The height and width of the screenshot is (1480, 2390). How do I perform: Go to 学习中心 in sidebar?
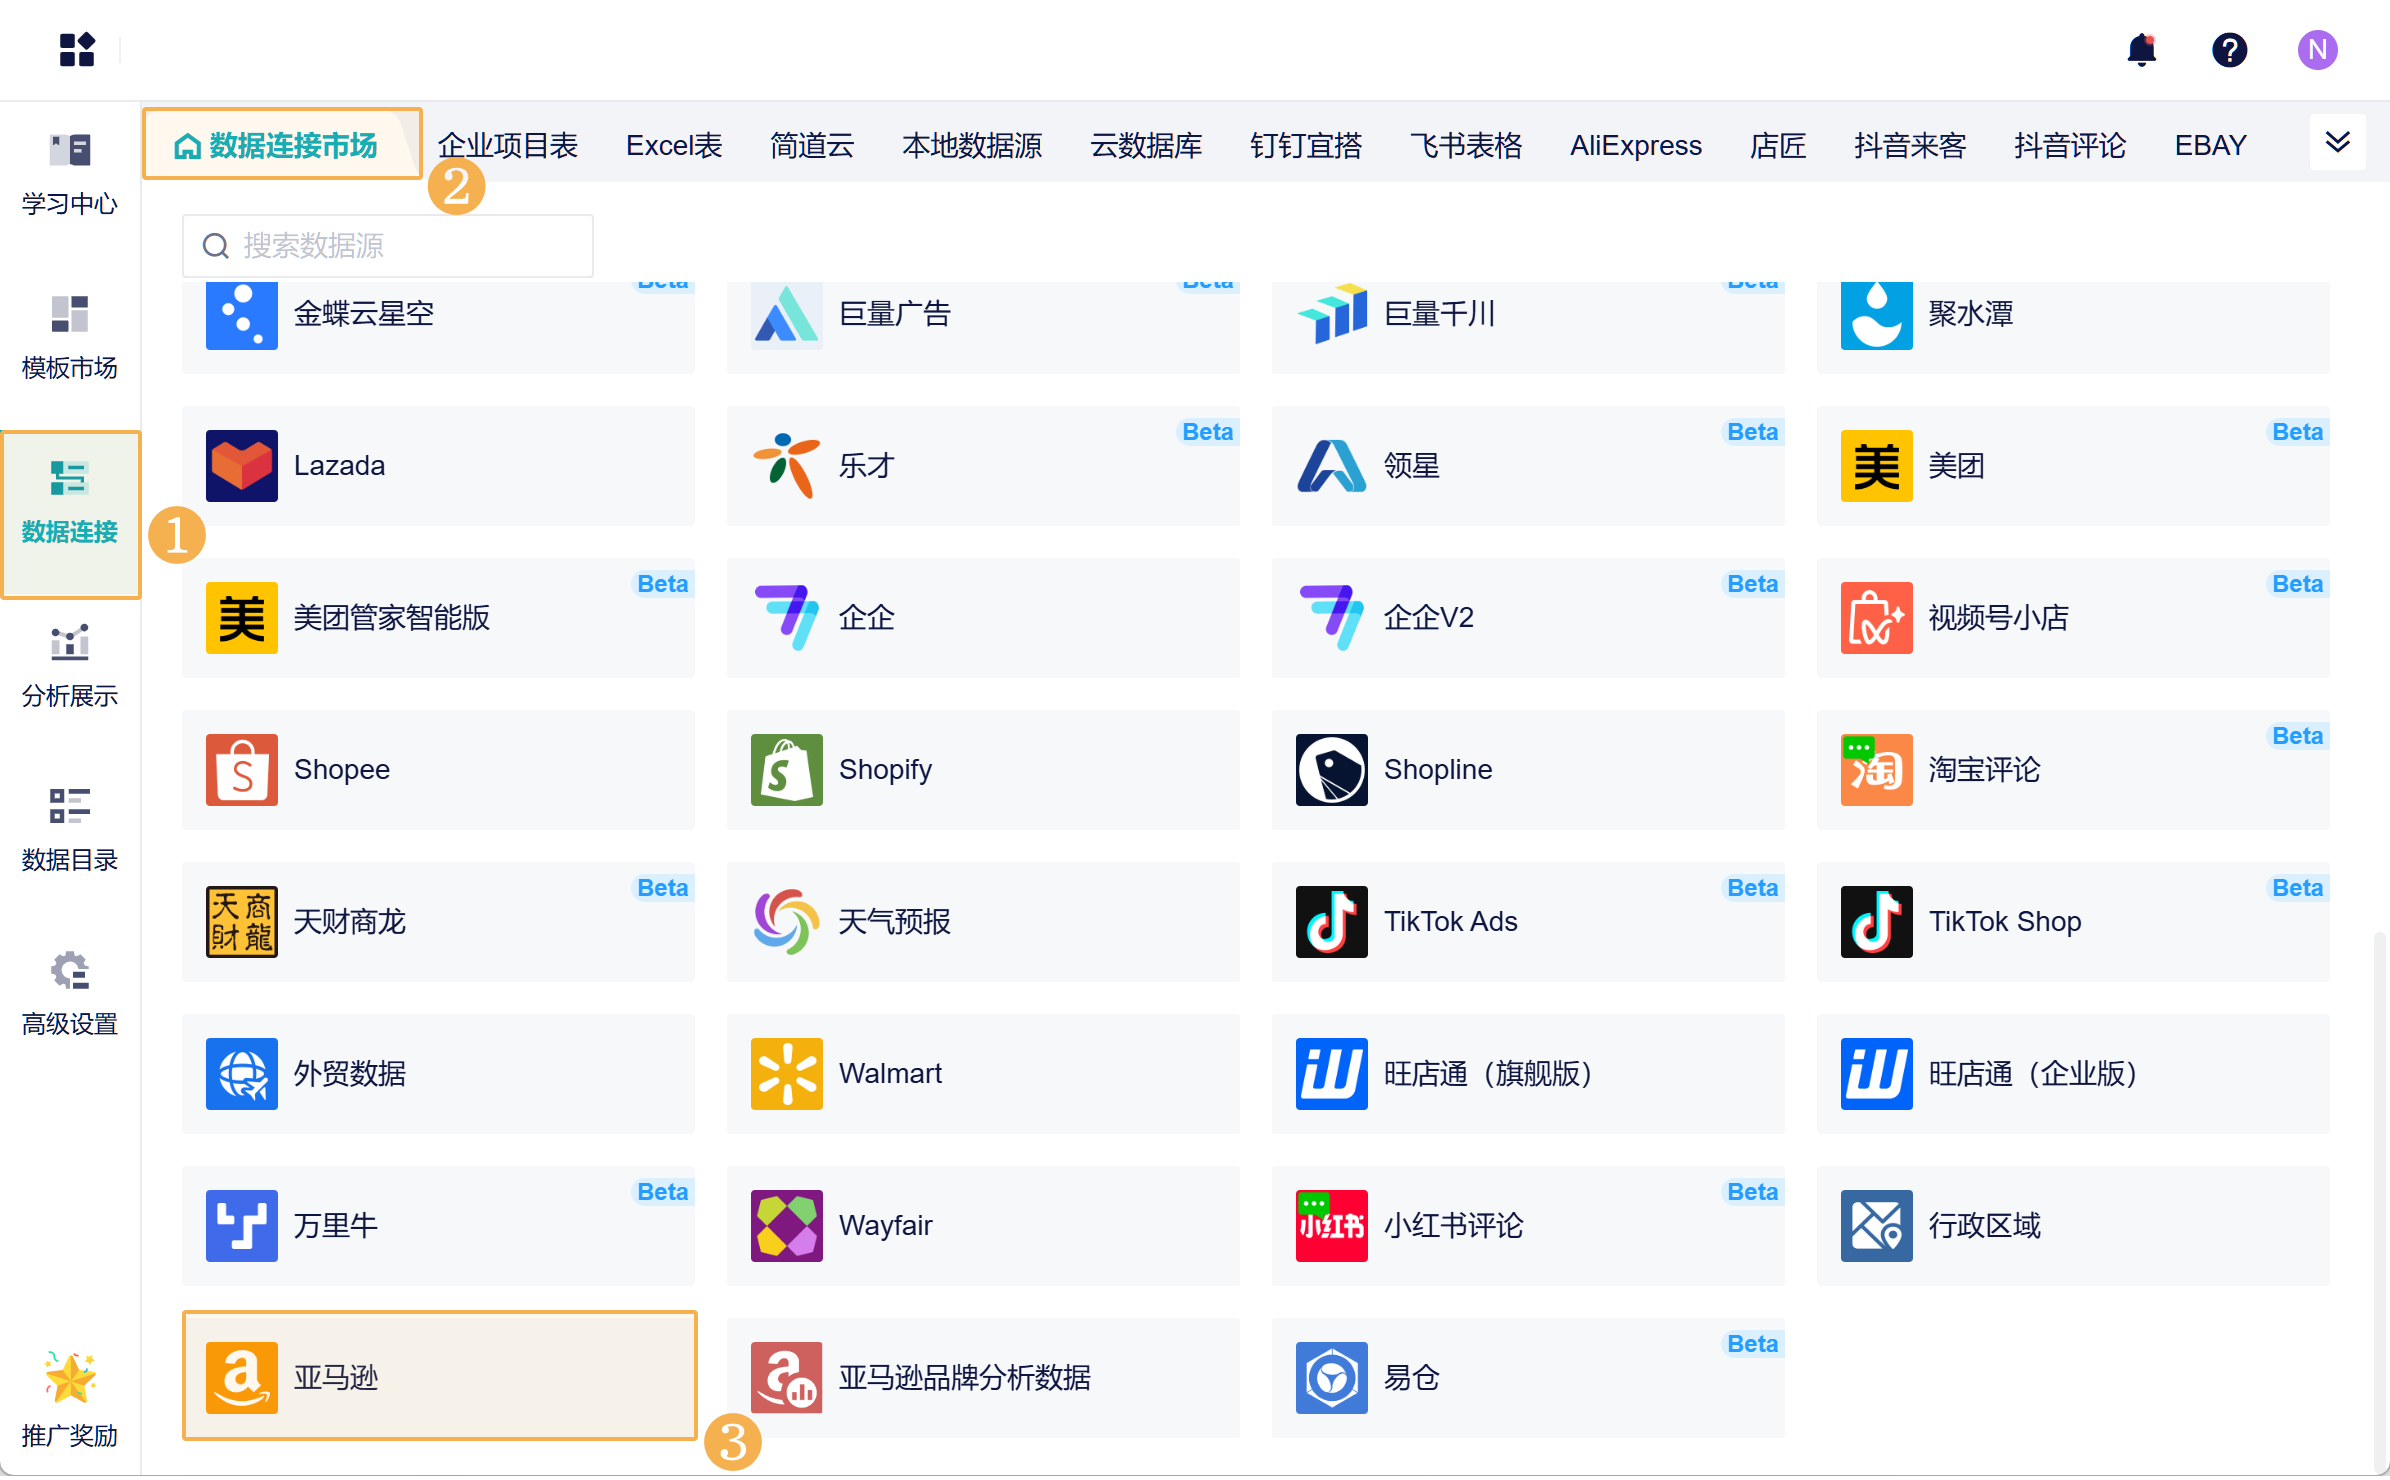tap(70, 174)
